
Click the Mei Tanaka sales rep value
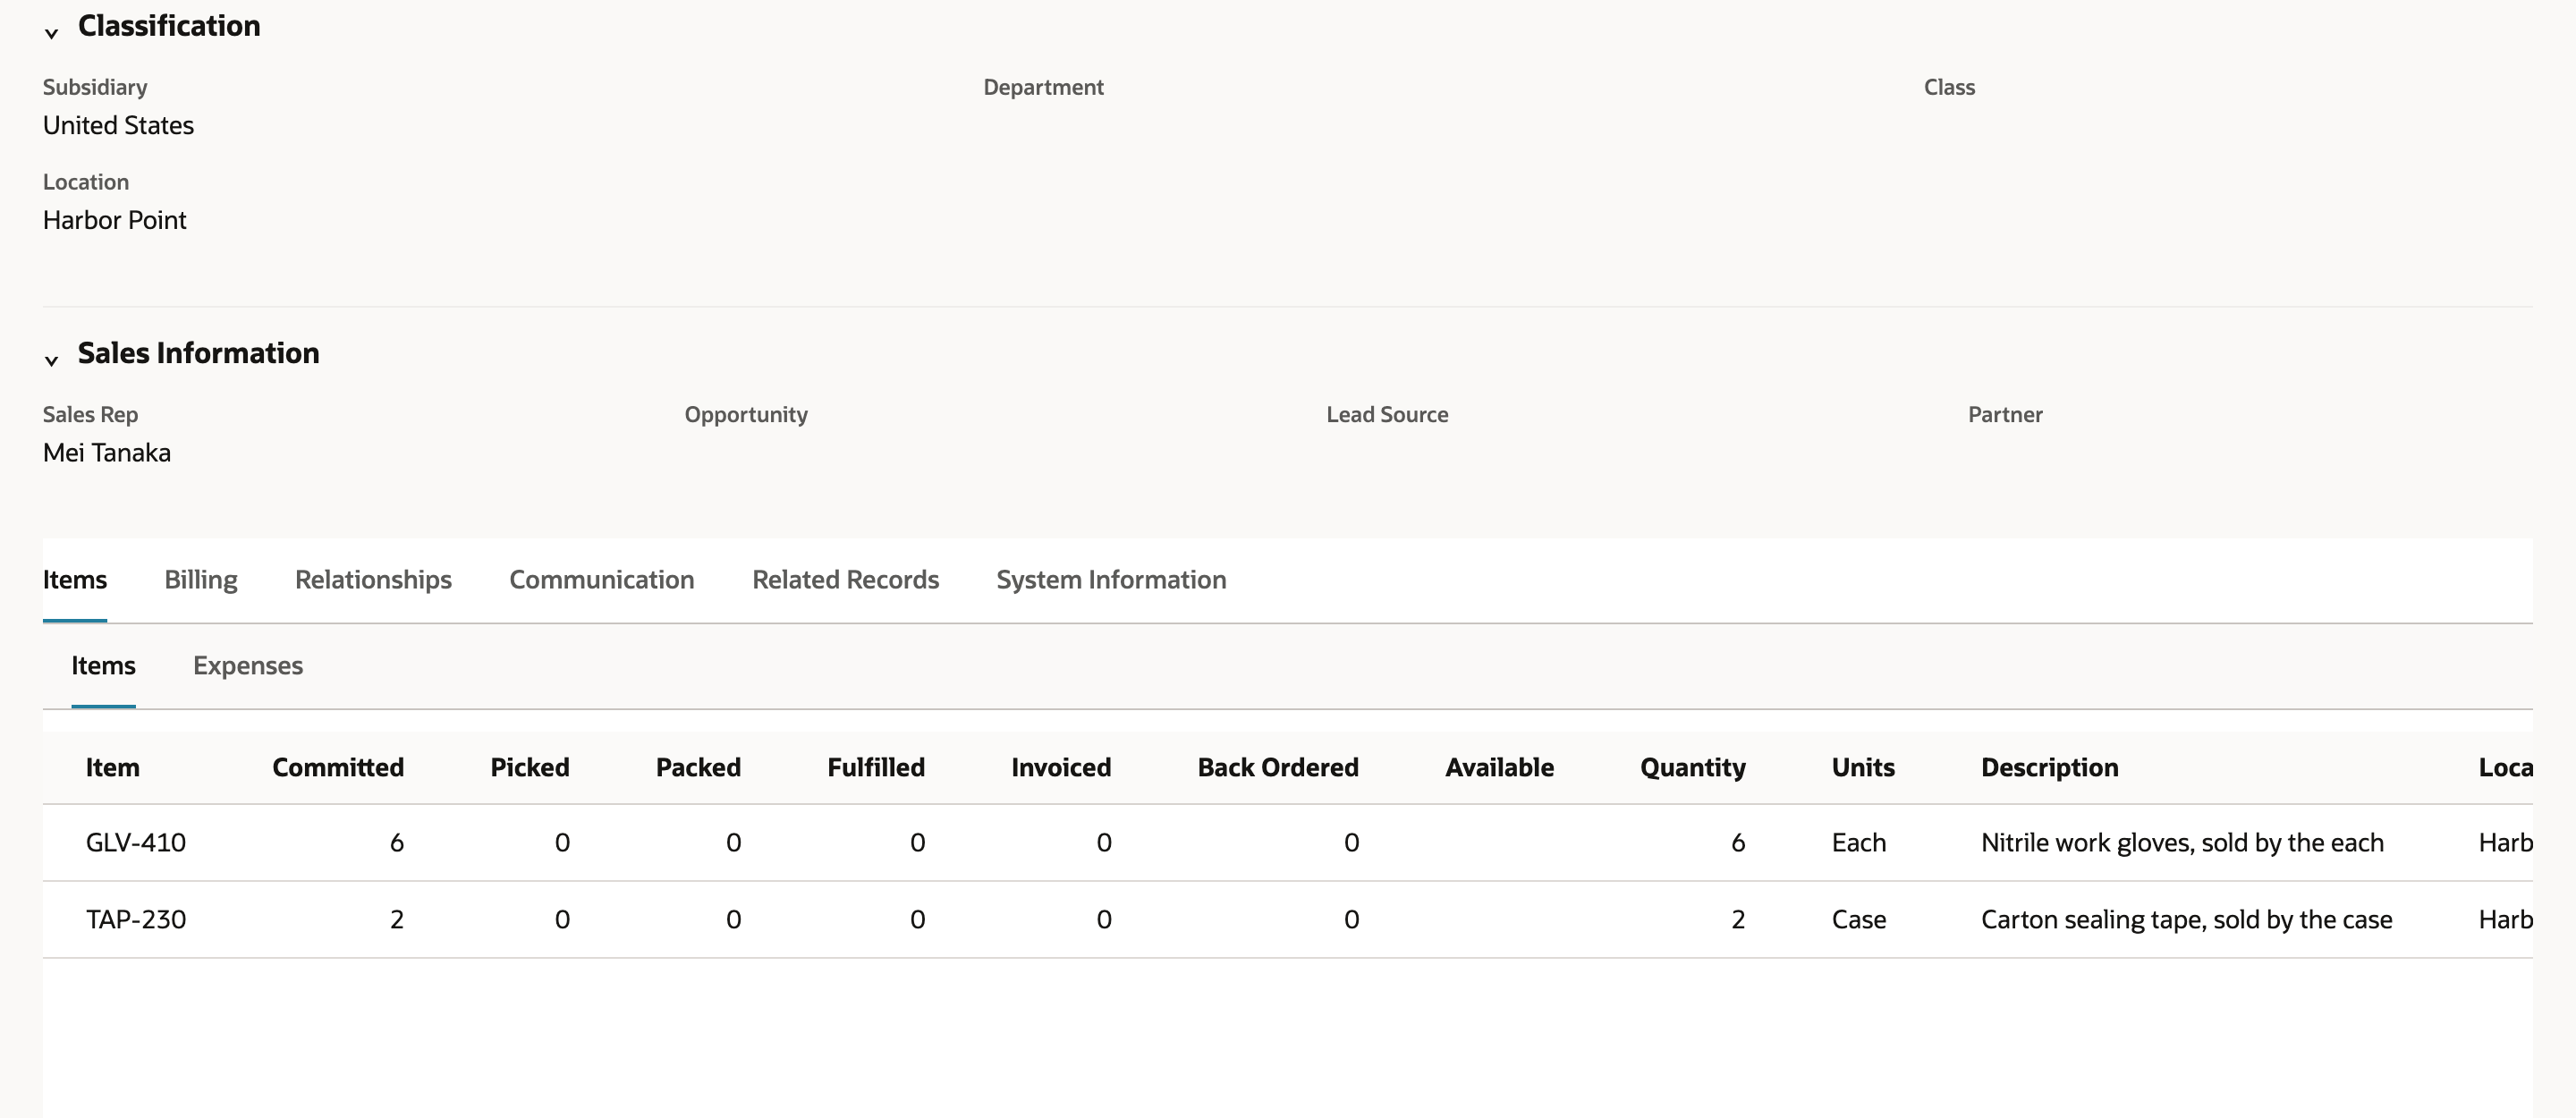tap(106, 453)
